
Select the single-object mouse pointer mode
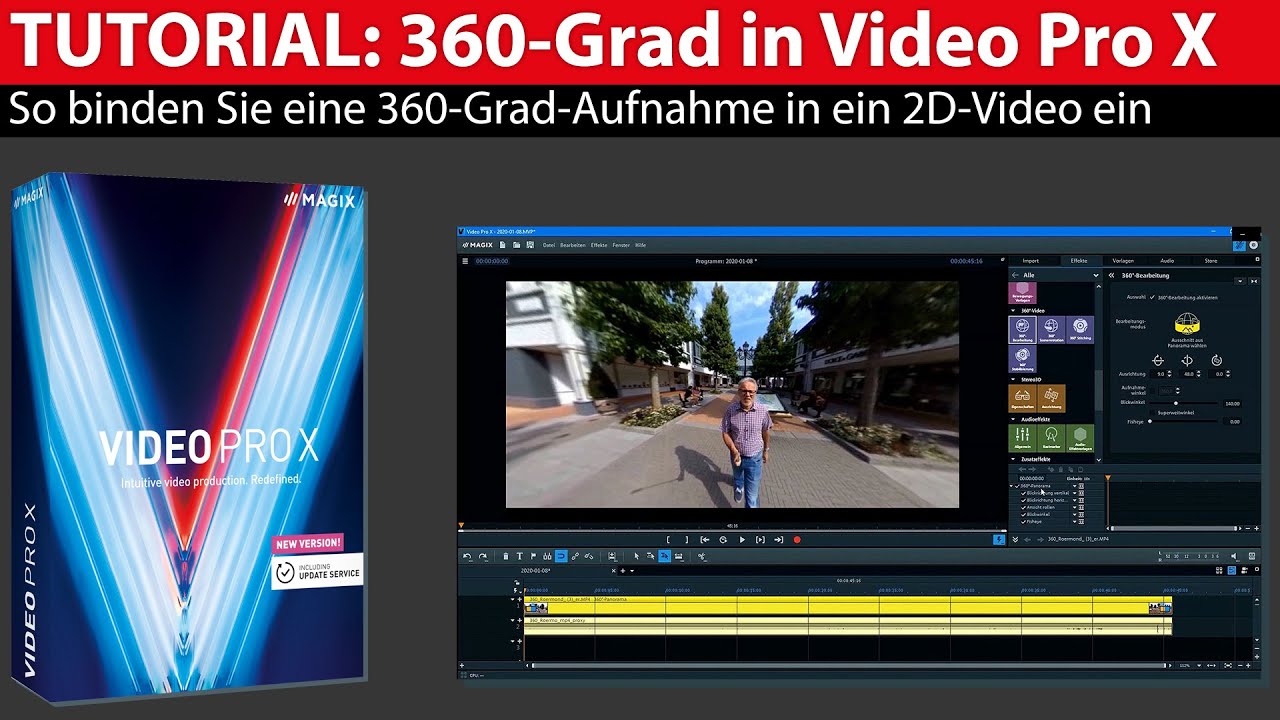coord(636,556)
